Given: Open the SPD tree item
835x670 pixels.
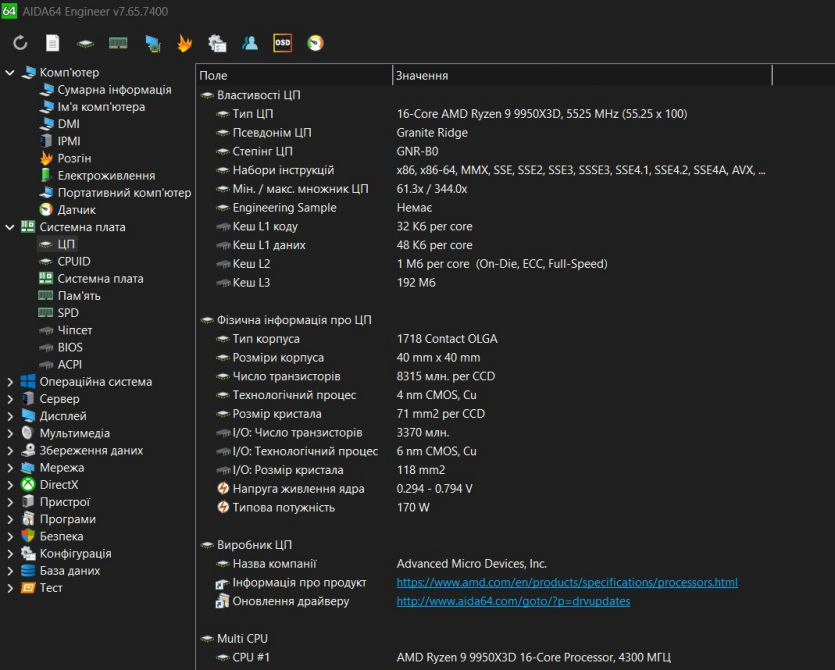Looking at the screenshot, I should 68,313.
